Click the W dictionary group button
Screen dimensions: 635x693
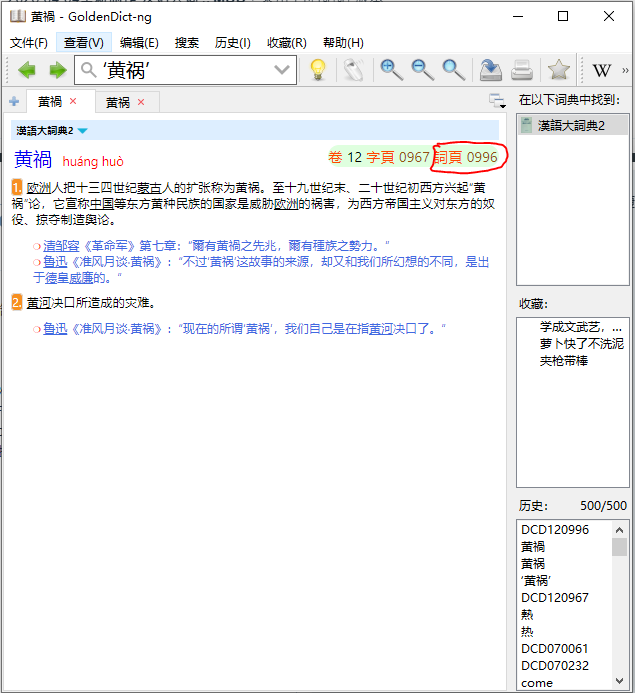click(x=601, y=70)
